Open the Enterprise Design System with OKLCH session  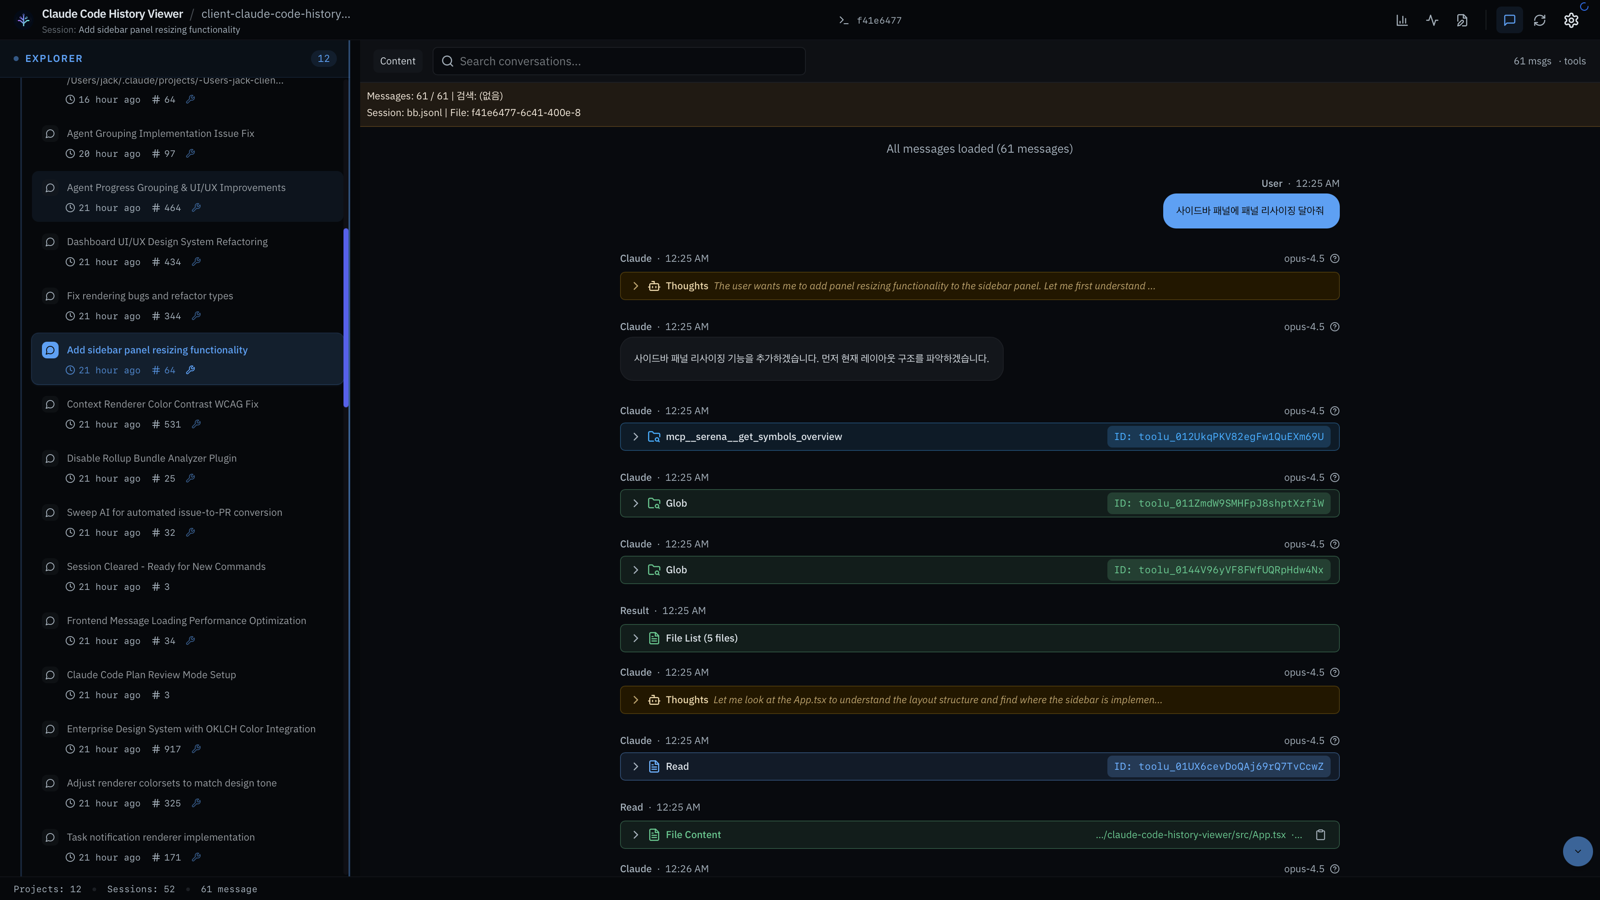pyautogui.click(x=187, y=739)
